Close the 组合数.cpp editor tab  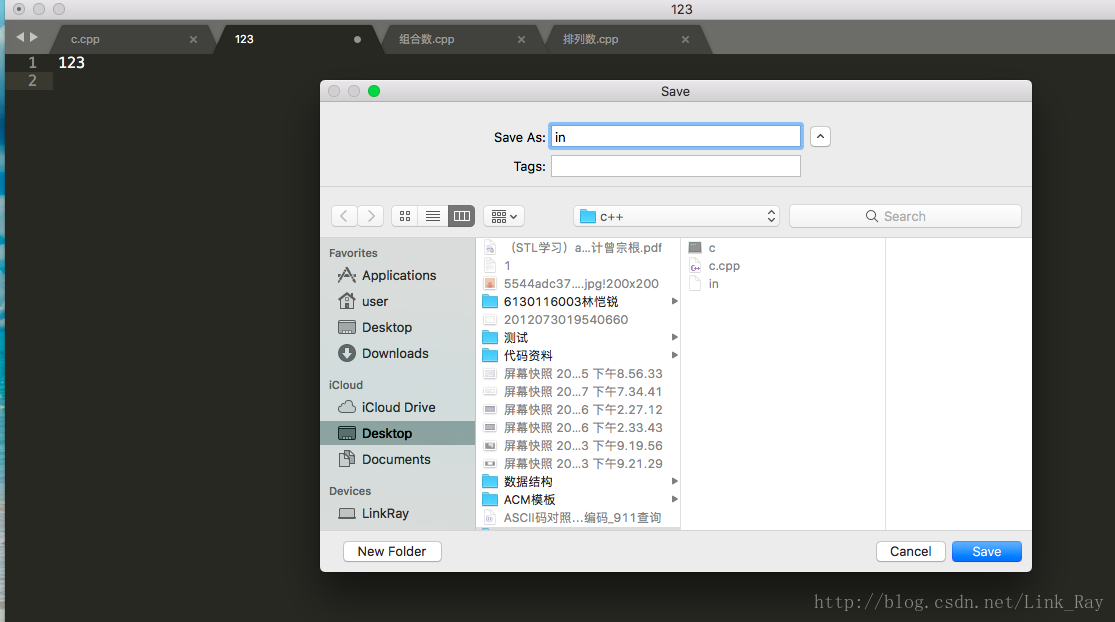point(521,39)
